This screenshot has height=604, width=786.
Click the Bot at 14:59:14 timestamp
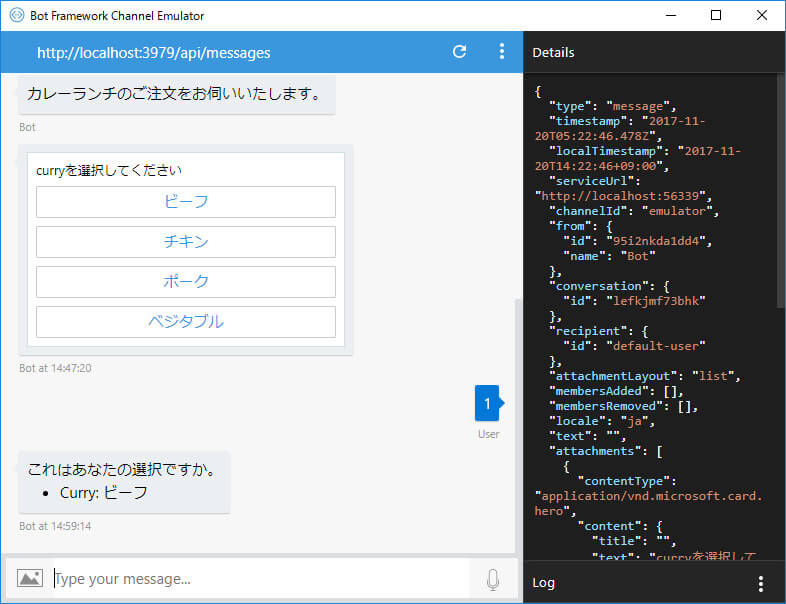[55, 526]
